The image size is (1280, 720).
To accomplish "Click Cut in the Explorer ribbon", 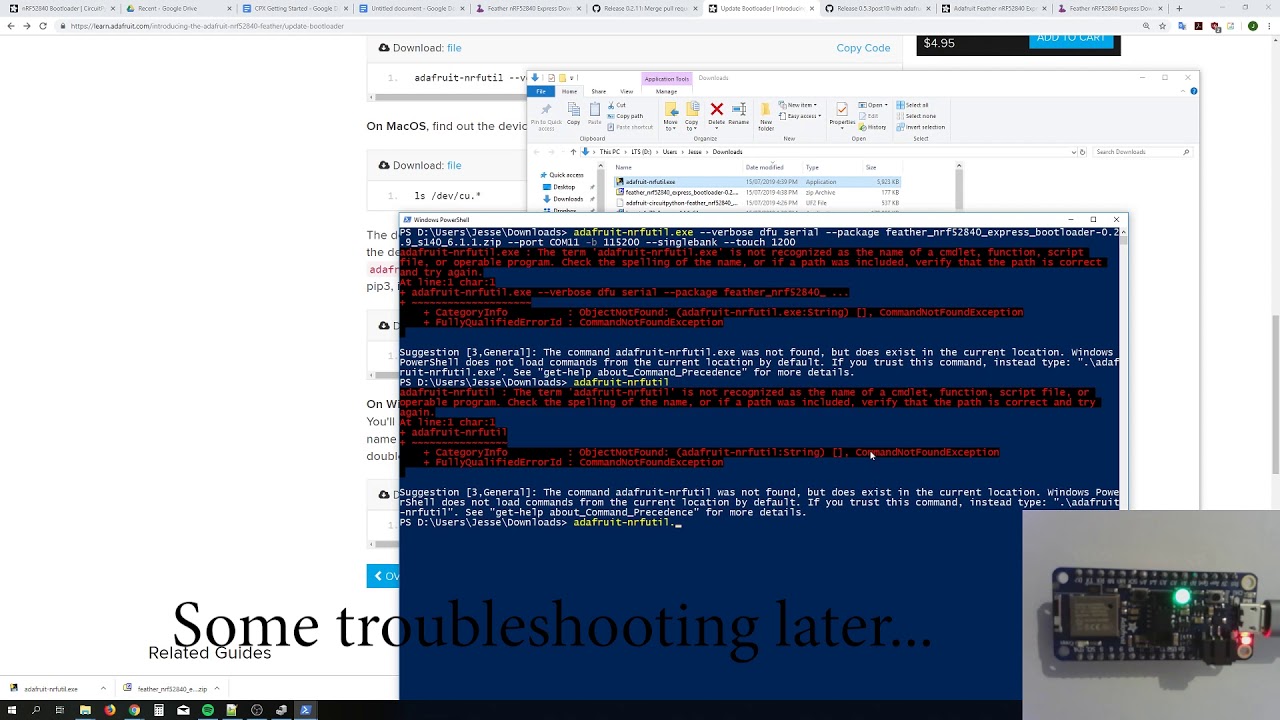I will (617, 105).
